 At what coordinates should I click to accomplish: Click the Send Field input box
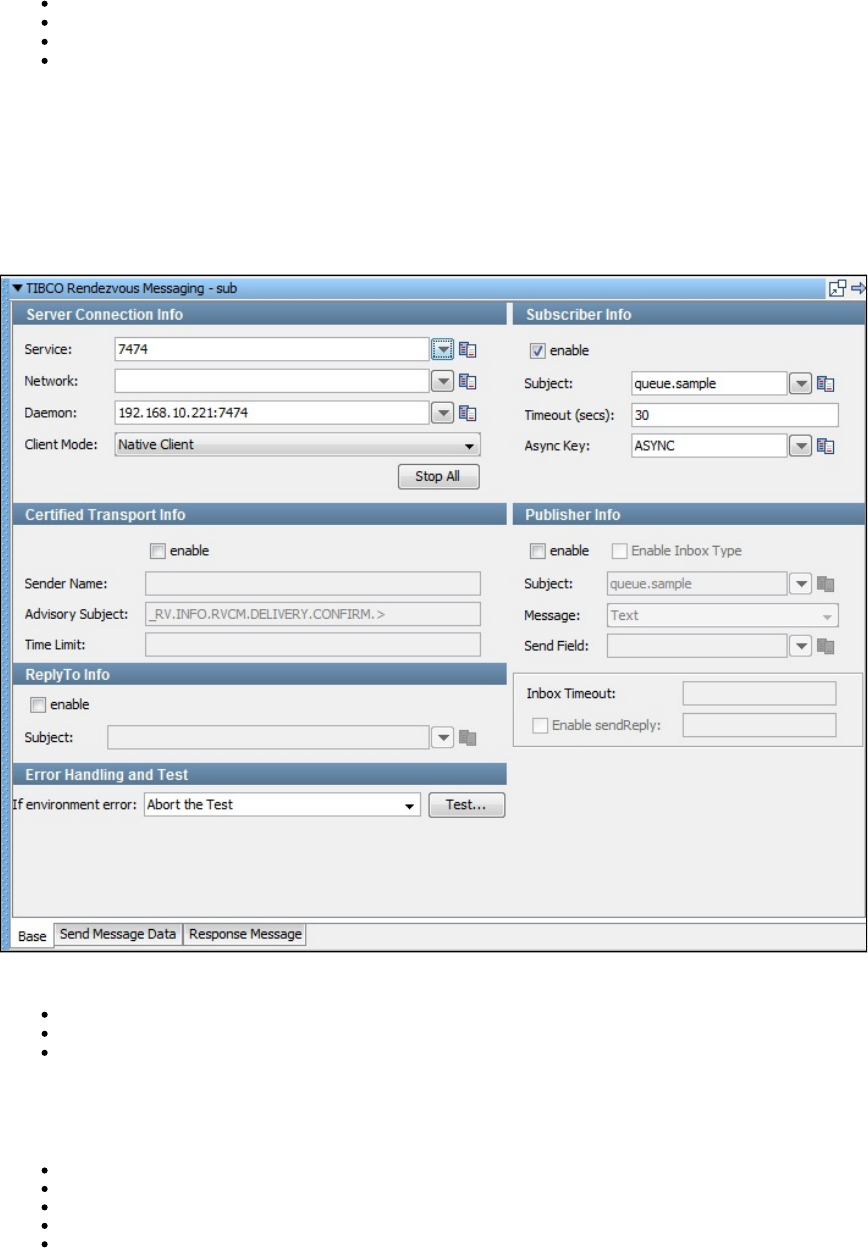click(x=697, y=646)
